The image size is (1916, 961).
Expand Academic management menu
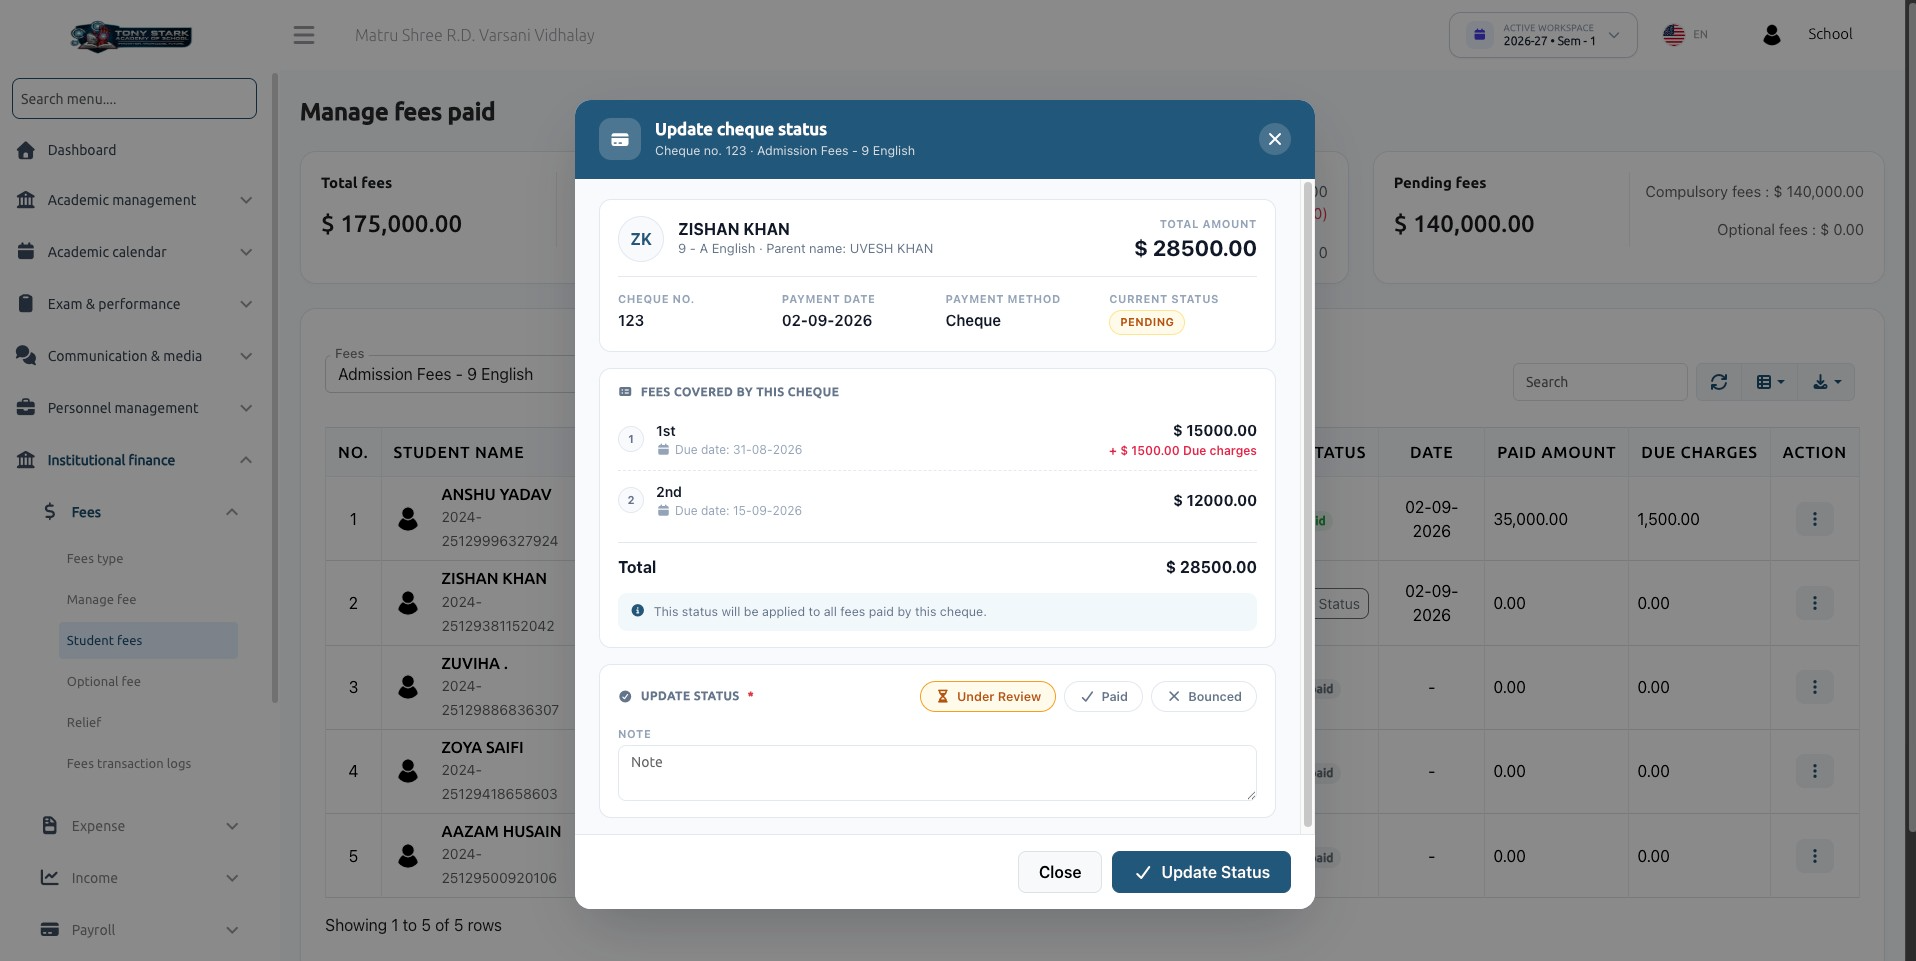point(134,200)
